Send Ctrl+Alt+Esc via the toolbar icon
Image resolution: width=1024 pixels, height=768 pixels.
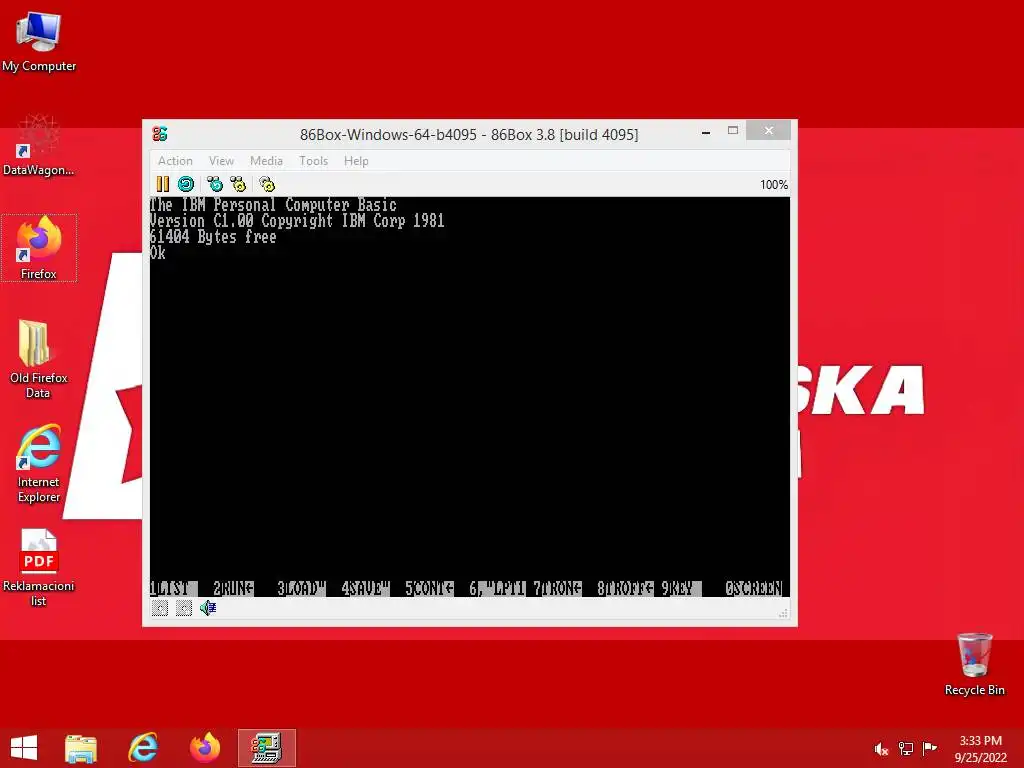(238, 184)
